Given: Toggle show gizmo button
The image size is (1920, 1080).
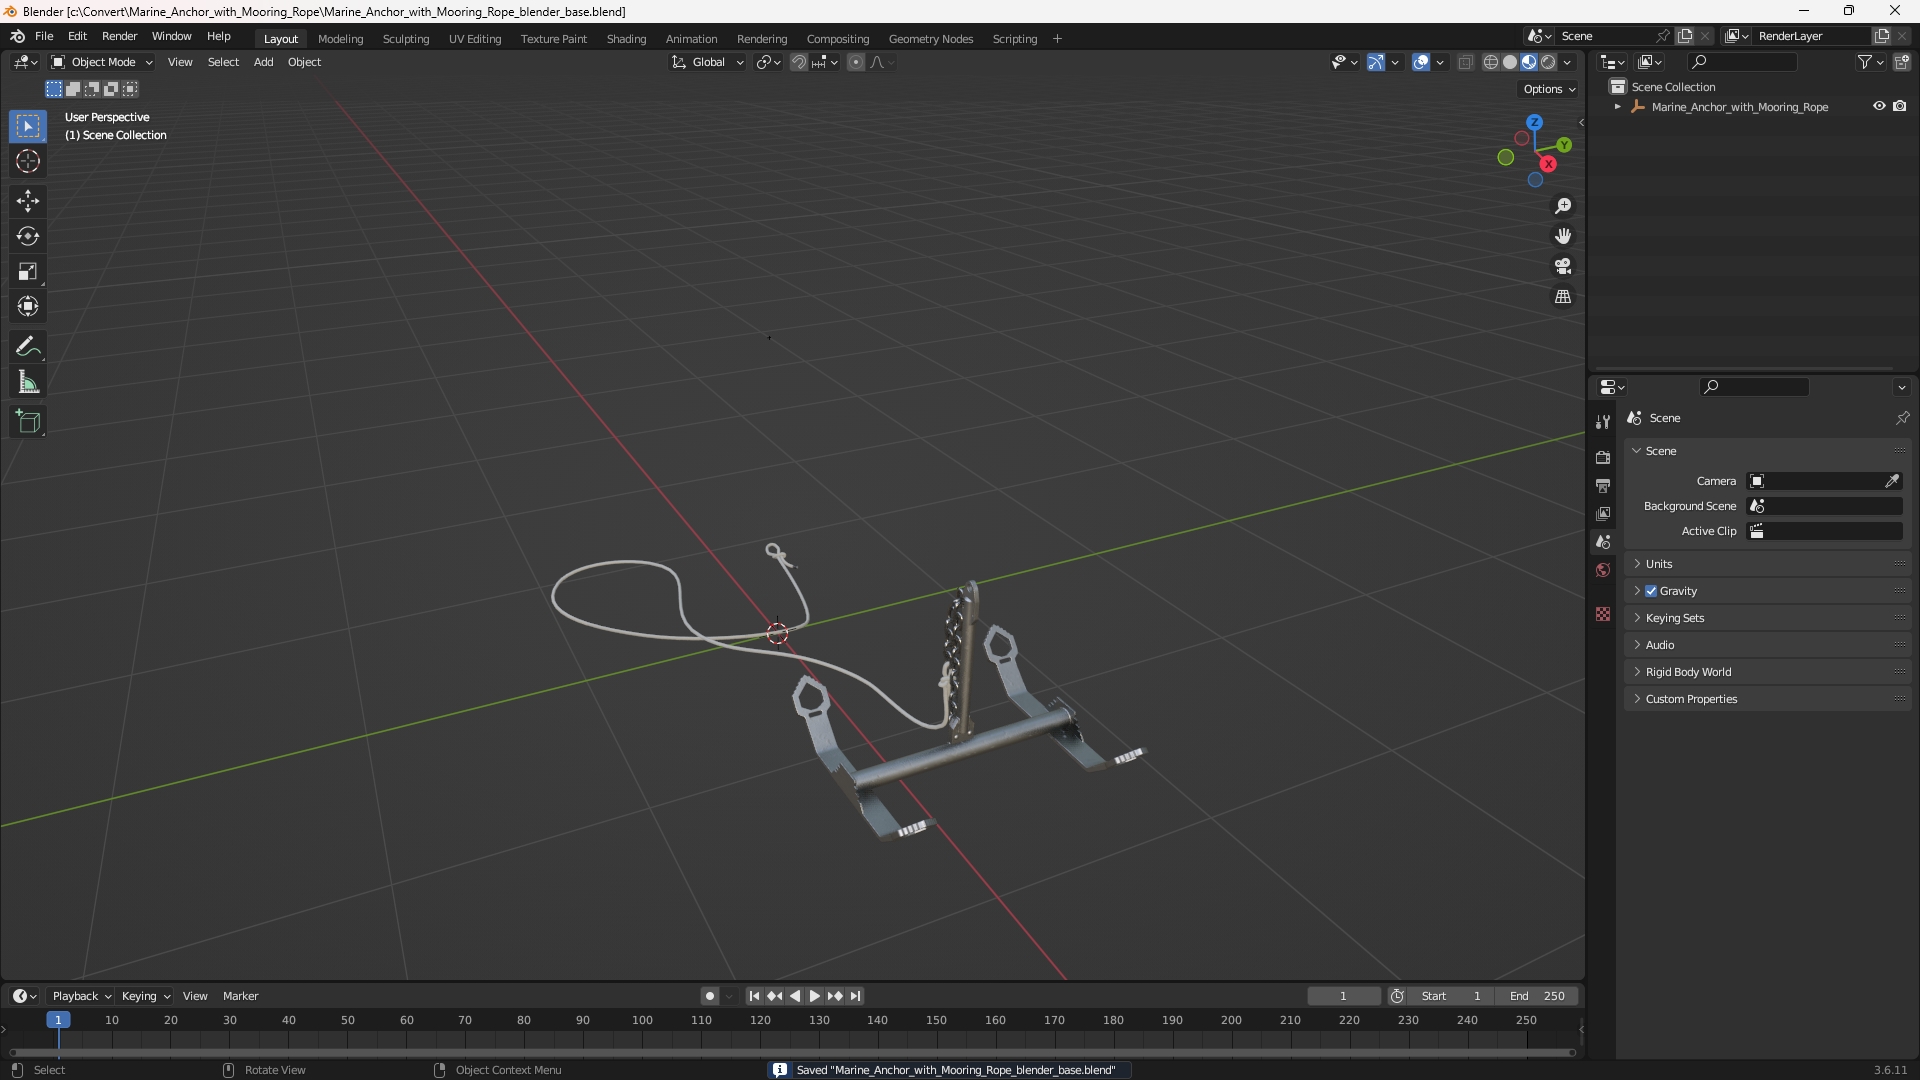Looking at the screenshot, I should tap(1376, 62).
